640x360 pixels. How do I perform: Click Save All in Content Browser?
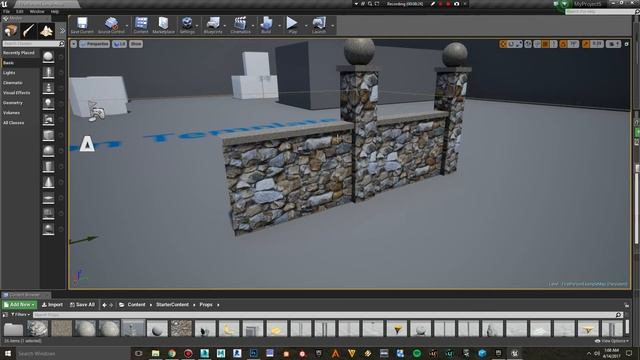click(82, 304)
